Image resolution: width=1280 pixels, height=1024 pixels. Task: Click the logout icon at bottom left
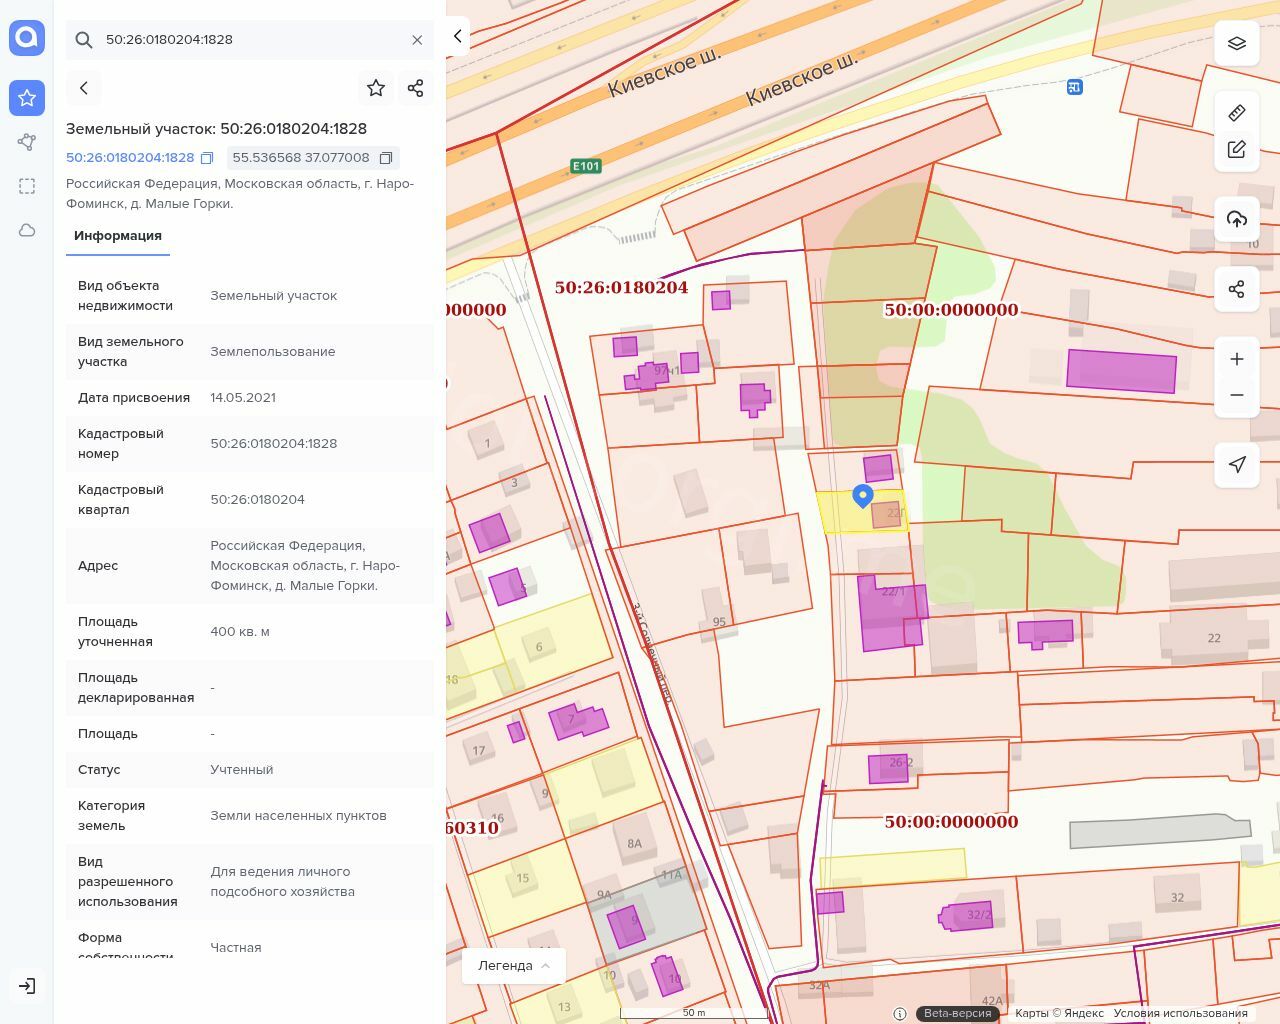click(x=27, y=986)
